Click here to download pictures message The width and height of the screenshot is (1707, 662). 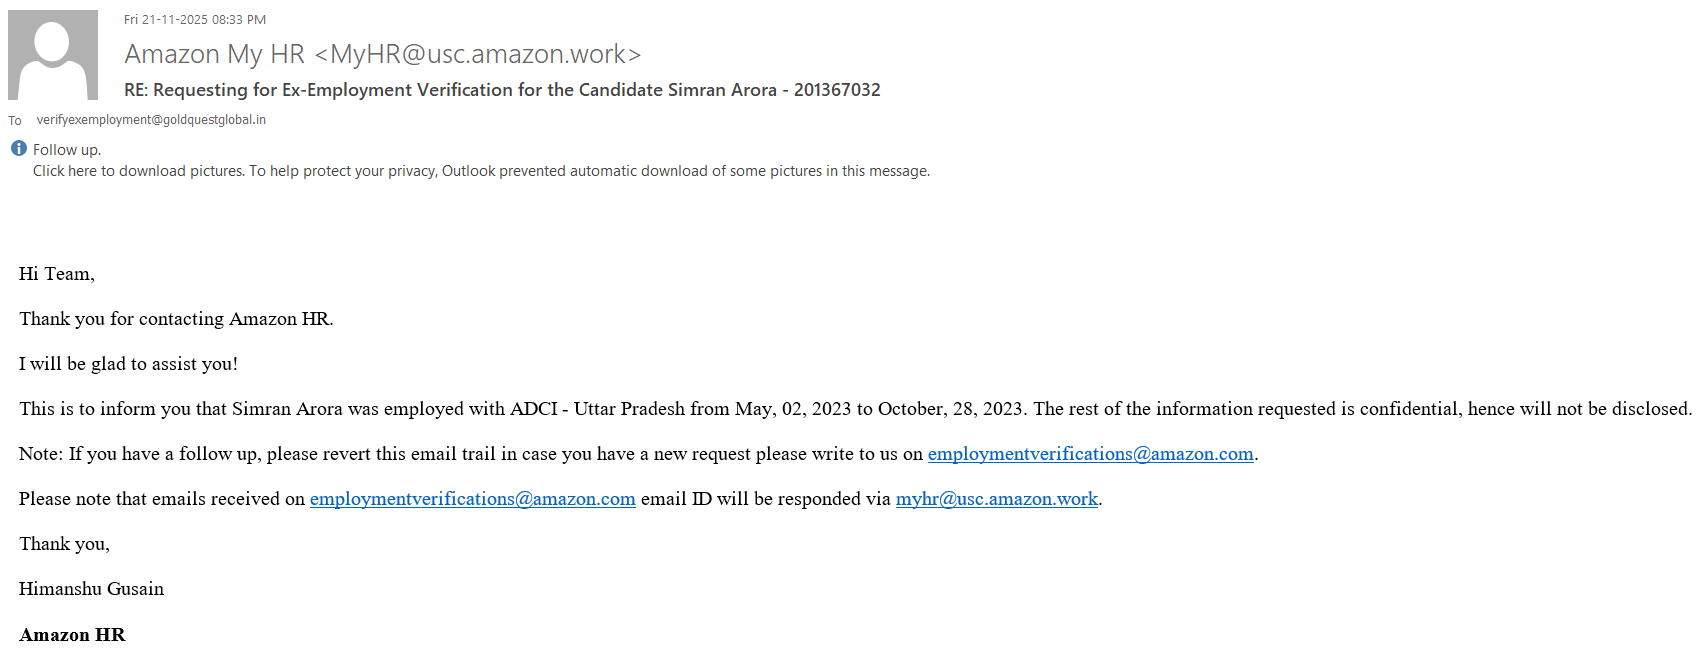click(x=480, y=171)
